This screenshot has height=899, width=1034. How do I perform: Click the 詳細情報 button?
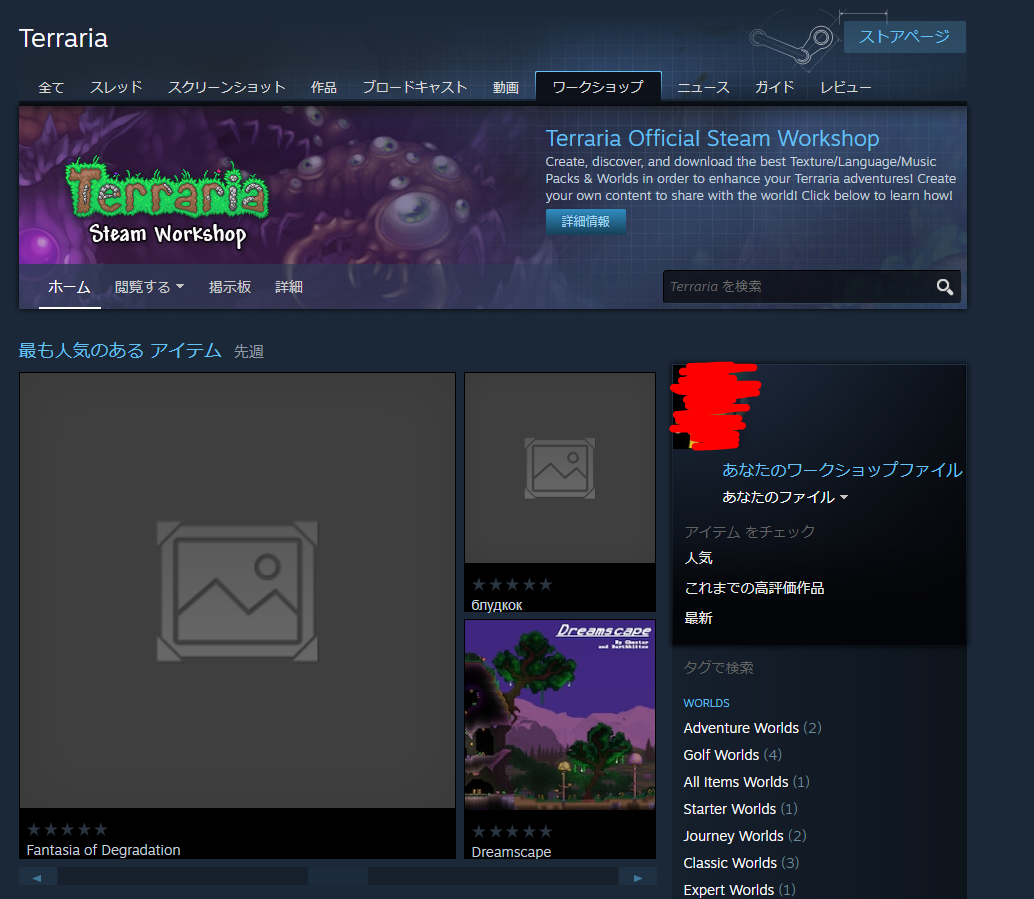click(x=586, y=222)
